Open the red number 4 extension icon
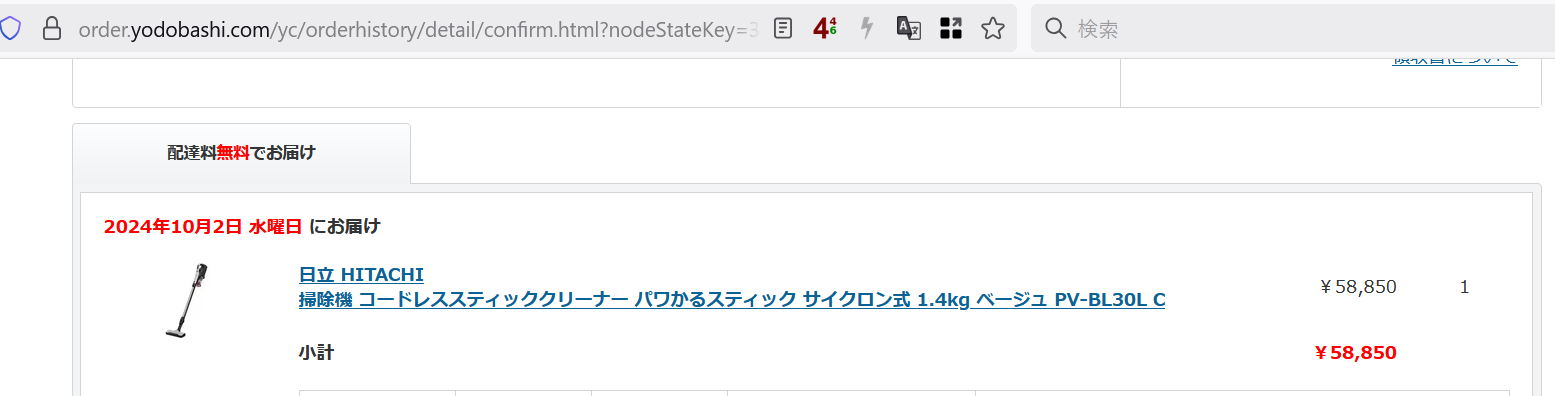Image resolution: width=1555 pixels, height=396 pixels. 825,28
